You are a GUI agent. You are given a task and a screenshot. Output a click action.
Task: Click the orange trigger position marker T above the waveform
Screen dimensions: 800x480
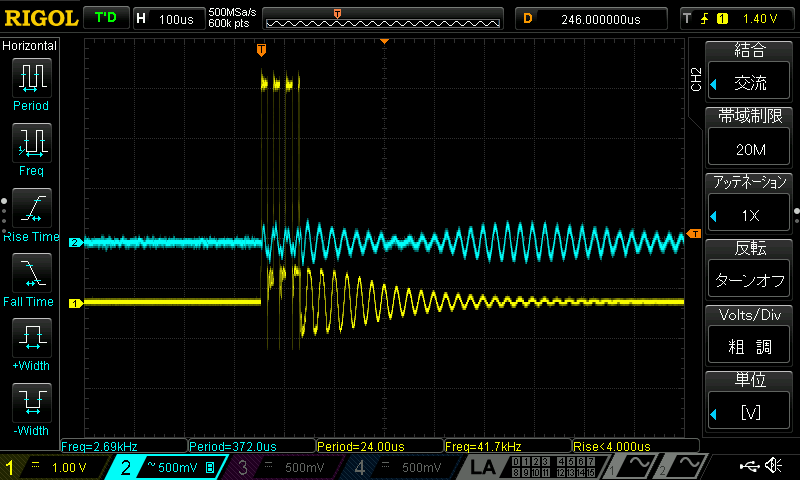[x=261, y=50]
